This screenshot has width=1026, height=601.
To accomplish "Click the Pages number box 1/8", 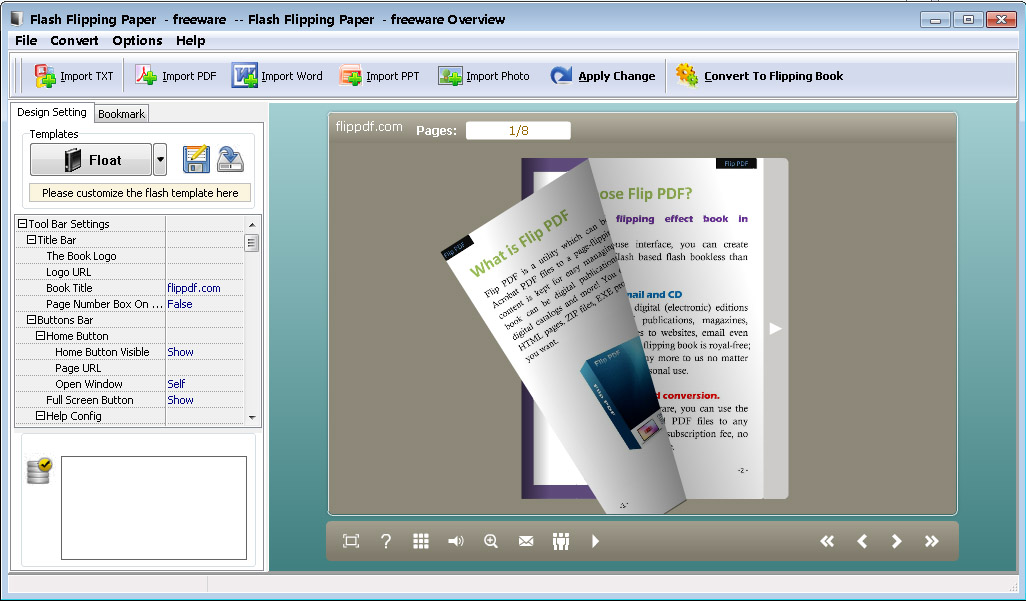I will tap(518, 130).
